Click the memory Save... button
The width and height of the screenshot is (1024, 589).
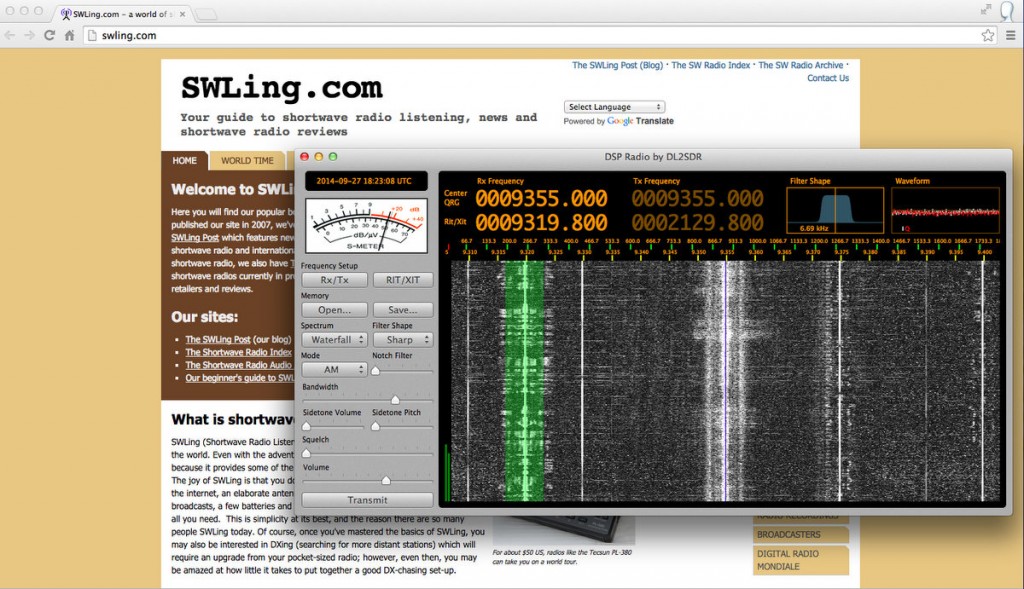click(x=403, y=310)
